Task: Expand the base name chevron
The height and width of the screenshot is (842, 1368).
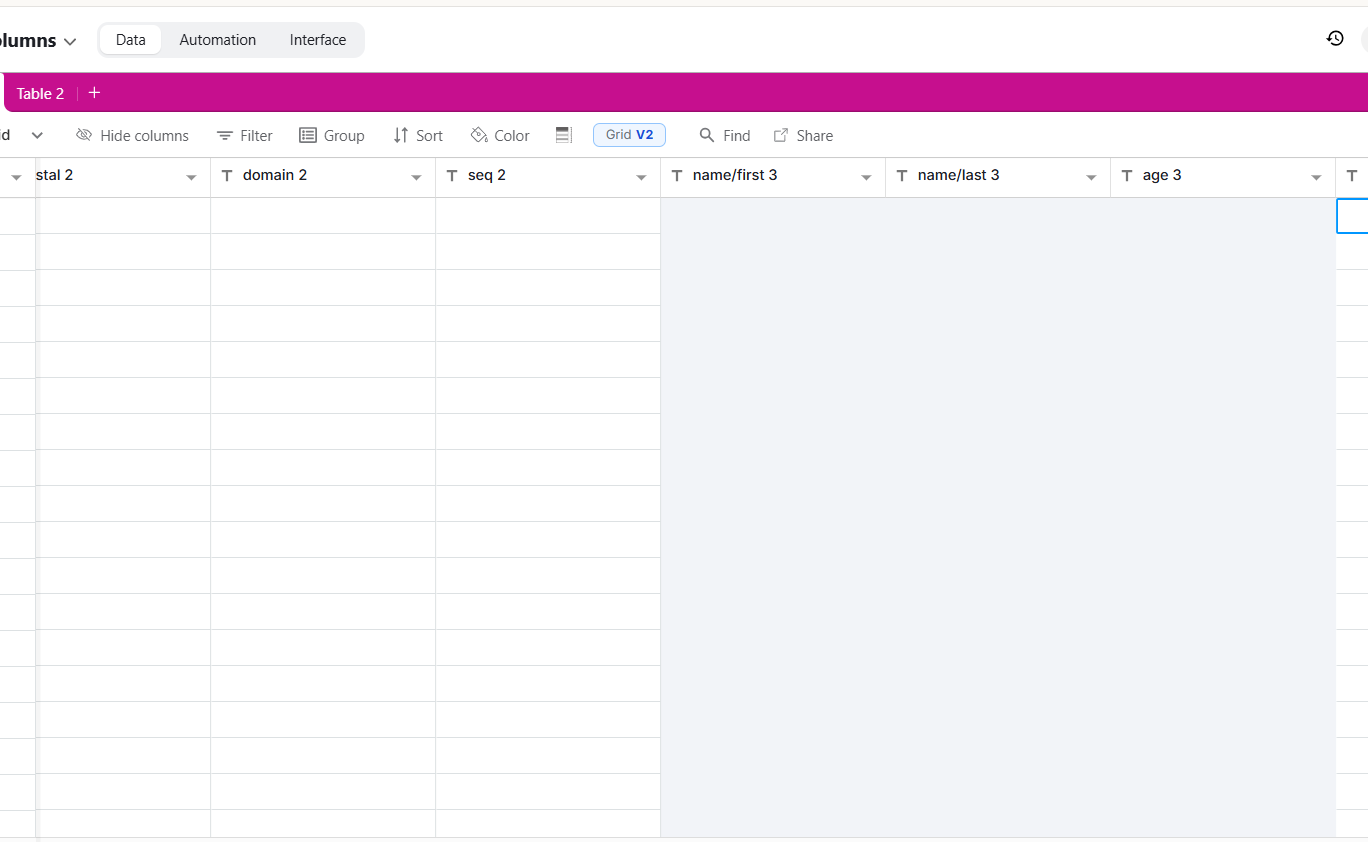Action: (70, 42)
